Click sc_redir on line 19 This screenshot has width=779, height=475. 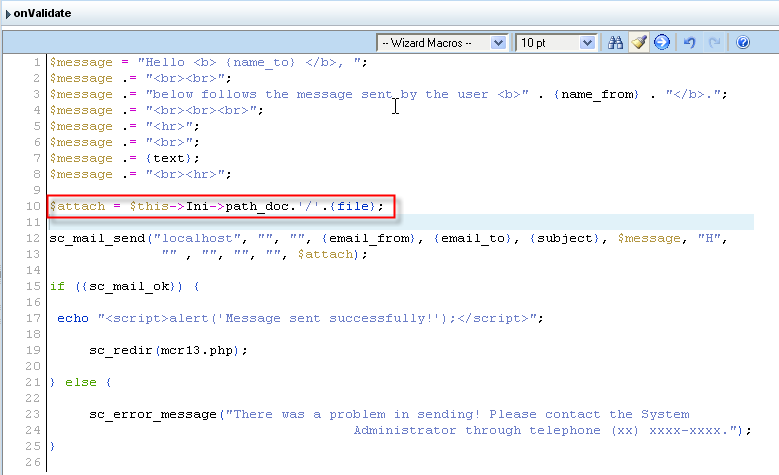(x=121, y=350)
